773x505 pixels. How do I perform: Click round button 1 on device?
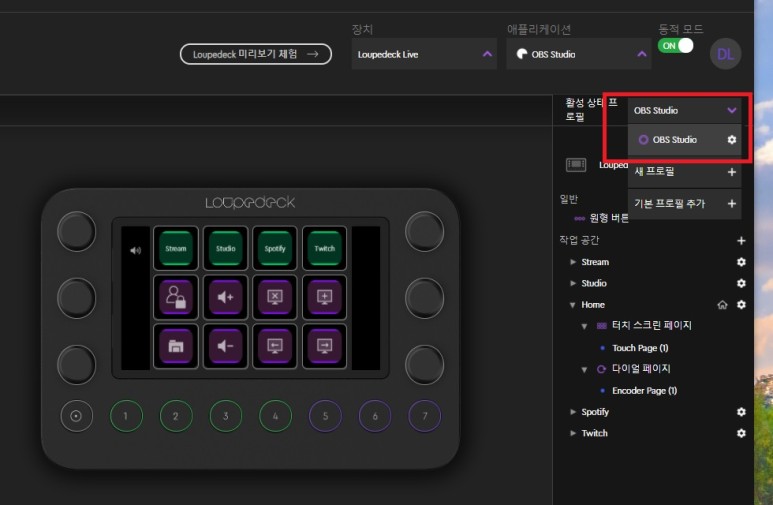(126, 416)
